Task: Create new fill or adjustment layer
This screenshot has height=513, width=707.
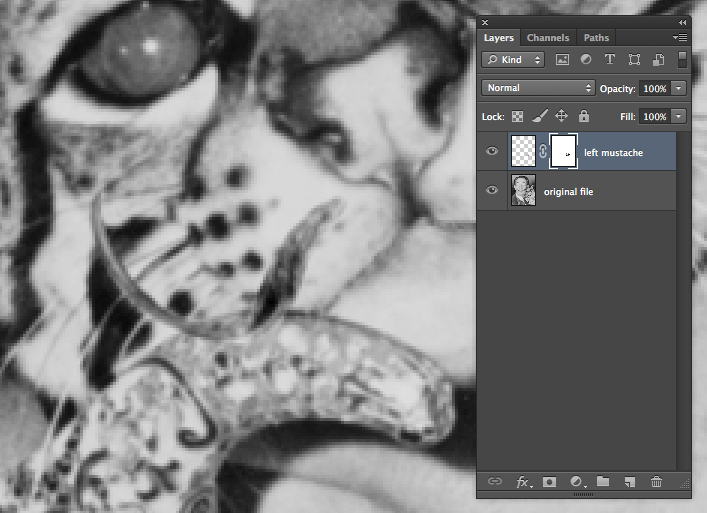Action: pos(577,482)
